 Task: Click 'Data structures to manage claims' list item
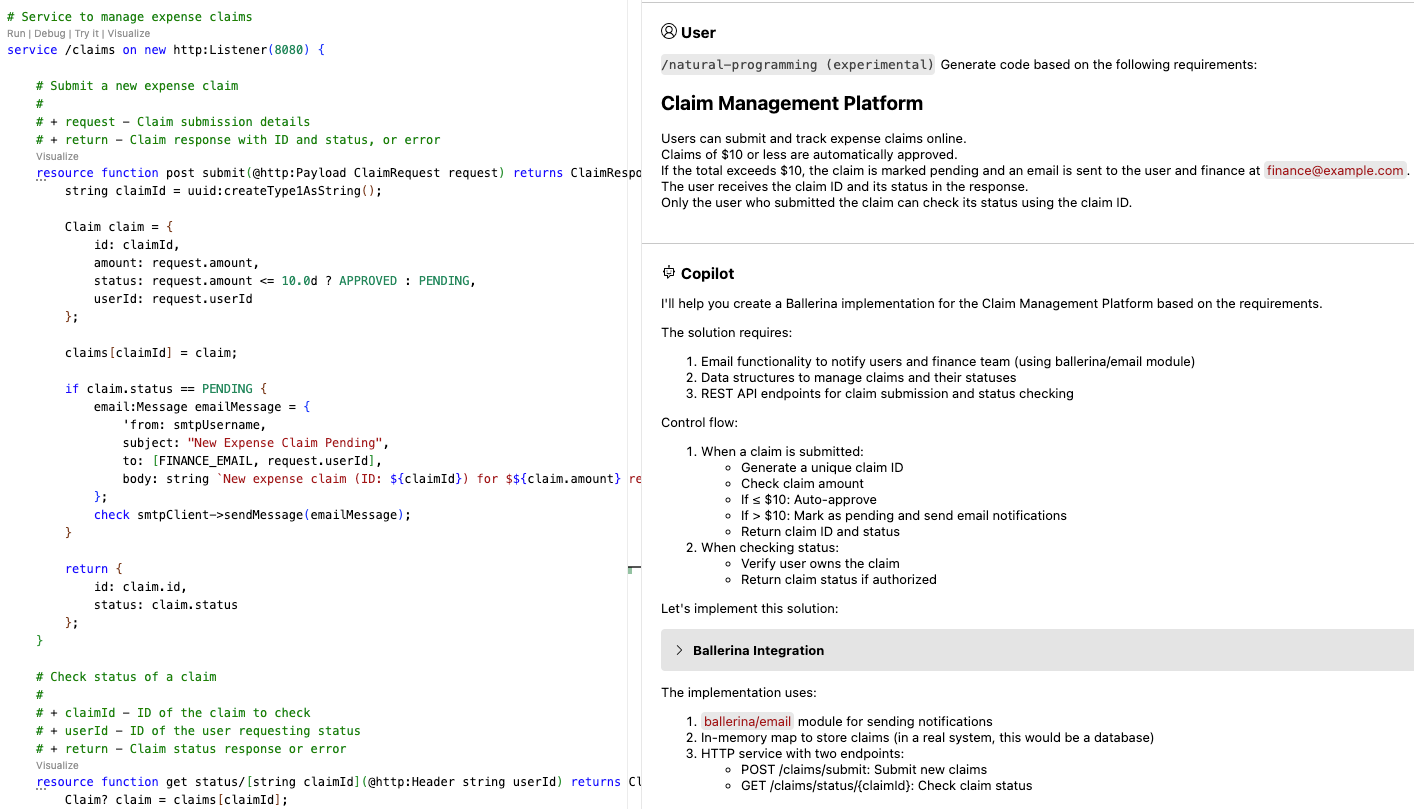pyautogui.click(x=859, y=377)
